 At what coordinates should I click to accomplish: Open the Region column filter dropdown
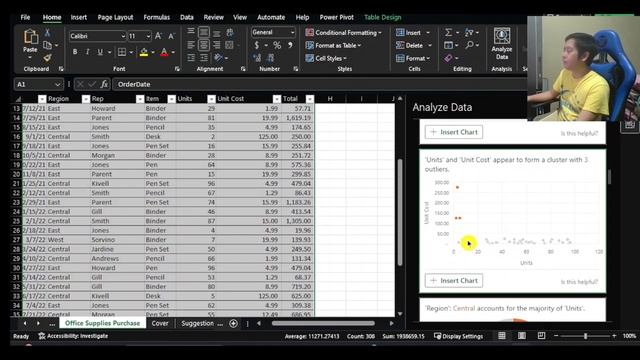85,99
